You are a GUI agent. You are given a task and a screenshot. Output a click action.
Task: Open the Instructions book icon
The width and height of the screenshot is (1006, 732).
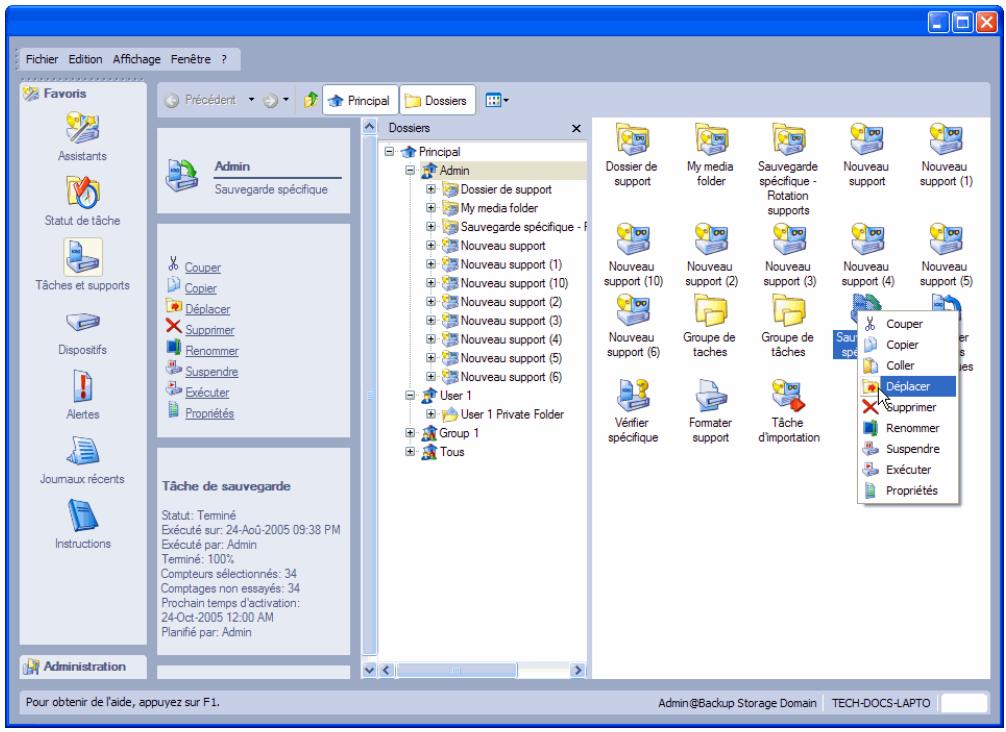coord(82,515)
